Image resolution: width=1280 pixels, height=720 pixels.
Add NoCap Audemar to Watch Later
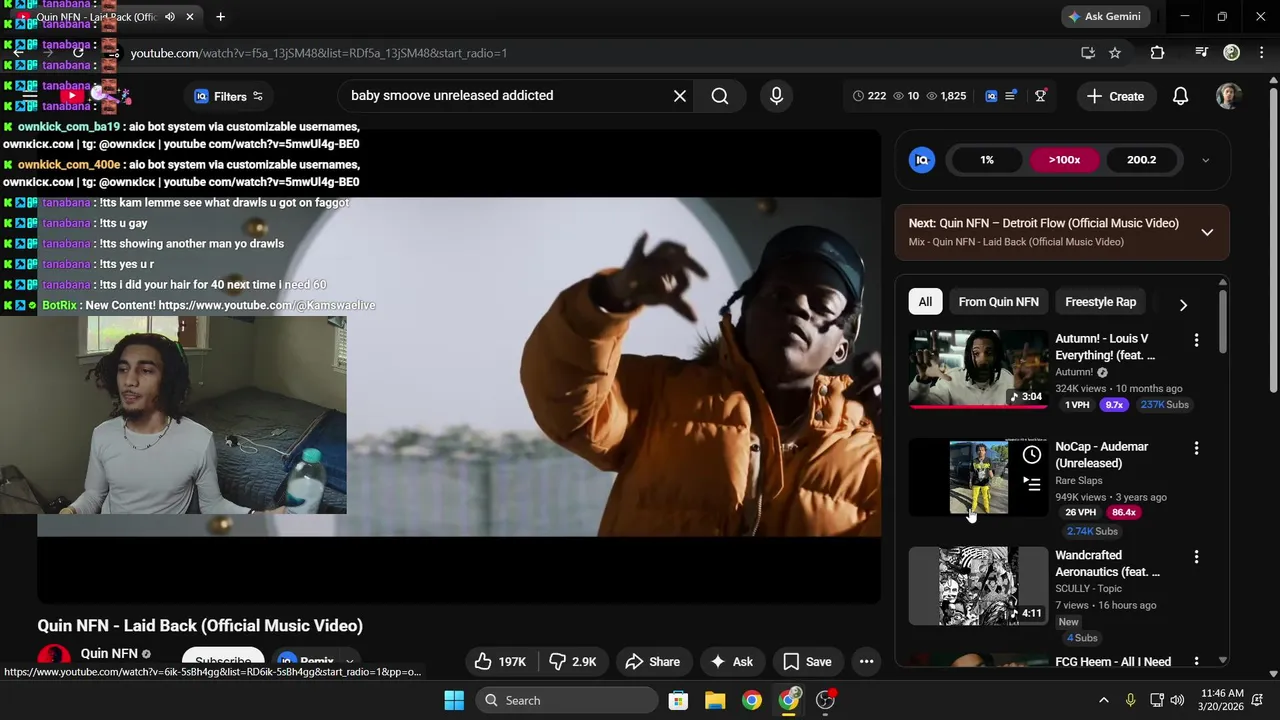(1032, 456)
